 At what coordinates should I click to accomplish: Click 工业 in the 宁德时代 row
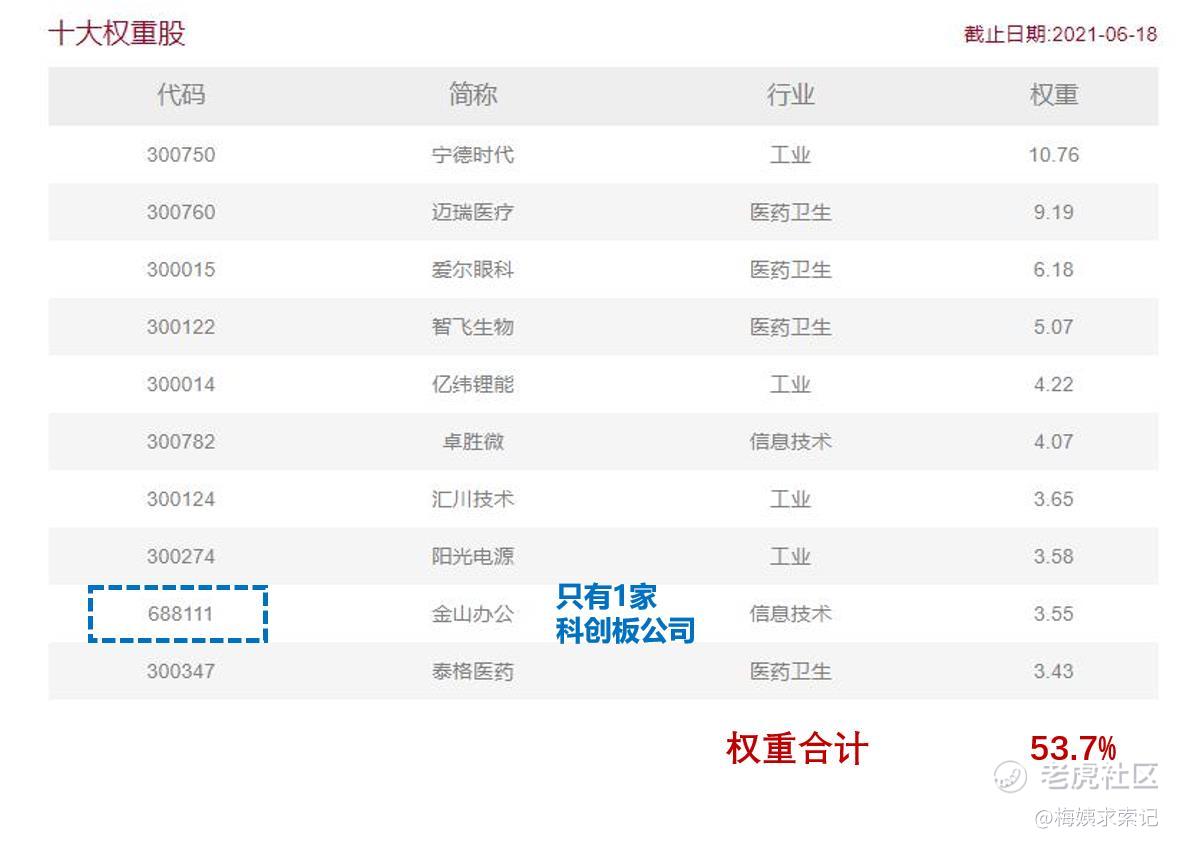coord(790,155)
